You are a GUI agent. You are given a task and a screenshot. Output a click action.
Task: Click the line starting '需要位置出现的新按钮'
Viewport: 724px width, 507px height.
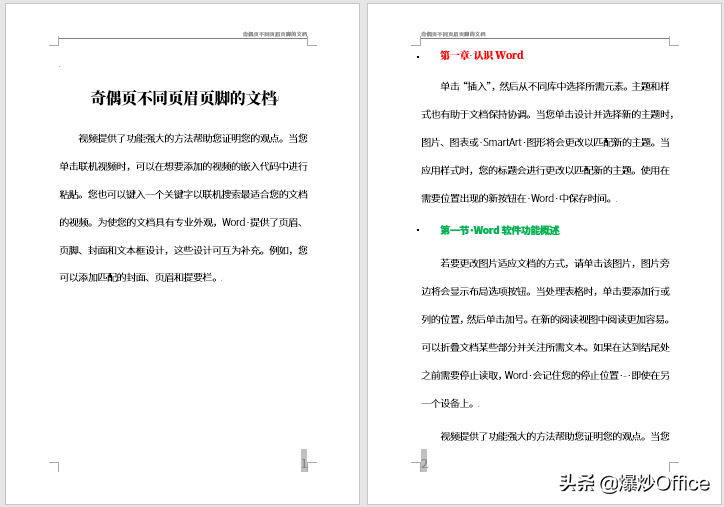click(518, 199)
